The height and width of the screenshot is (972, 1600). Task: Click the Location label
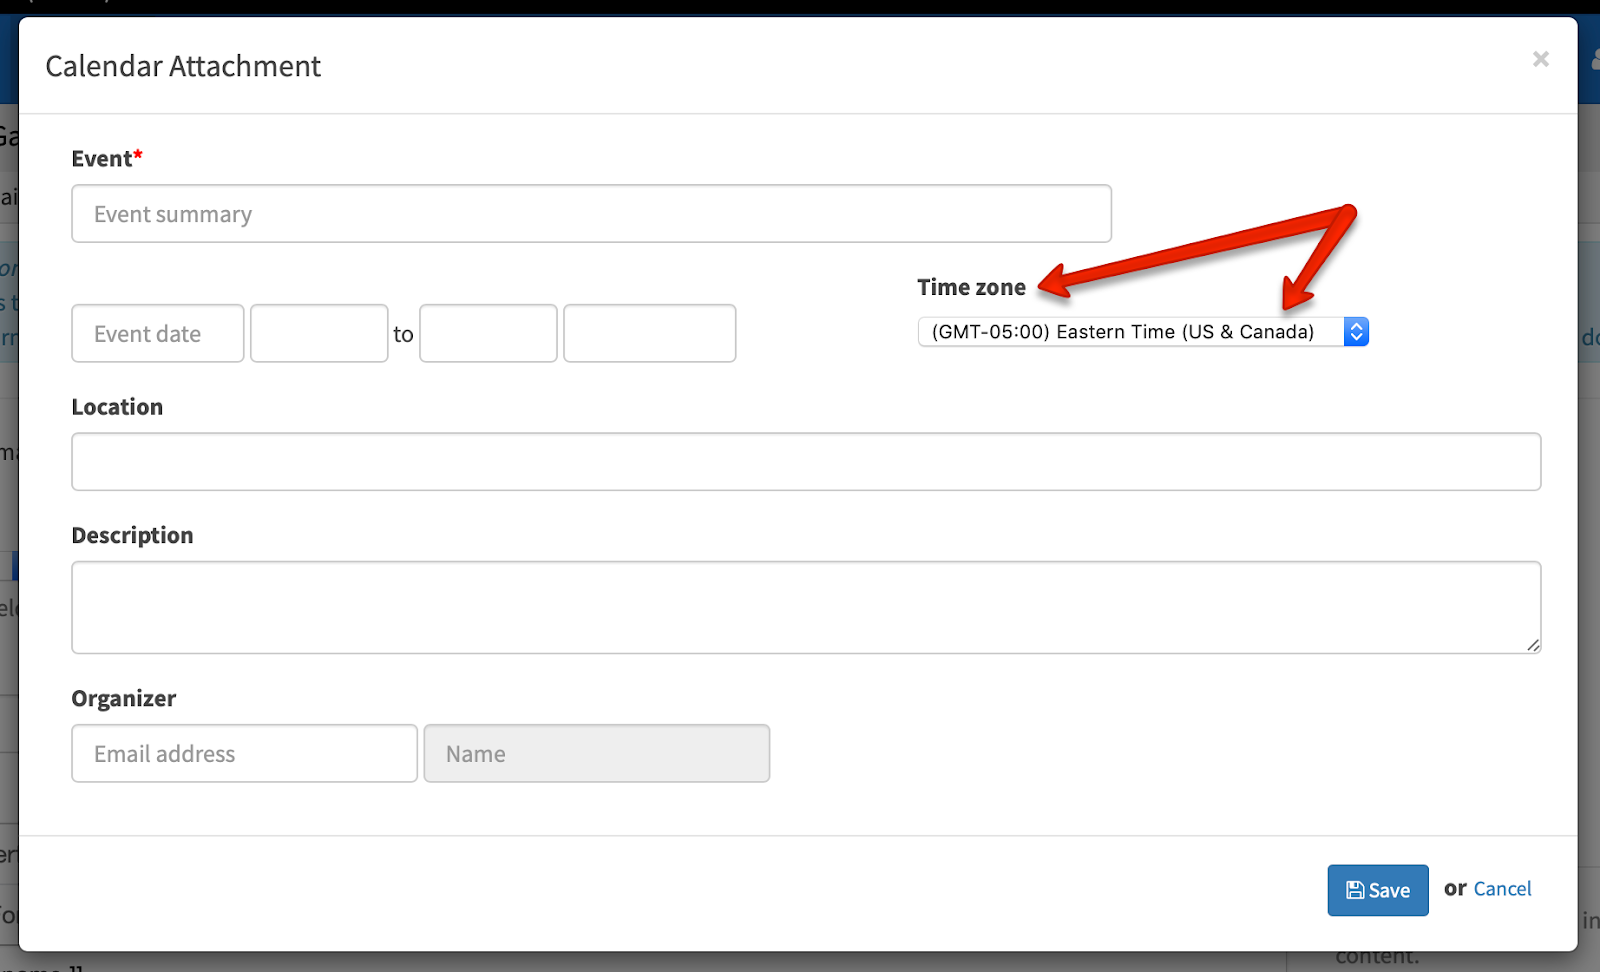coord(117,407)
